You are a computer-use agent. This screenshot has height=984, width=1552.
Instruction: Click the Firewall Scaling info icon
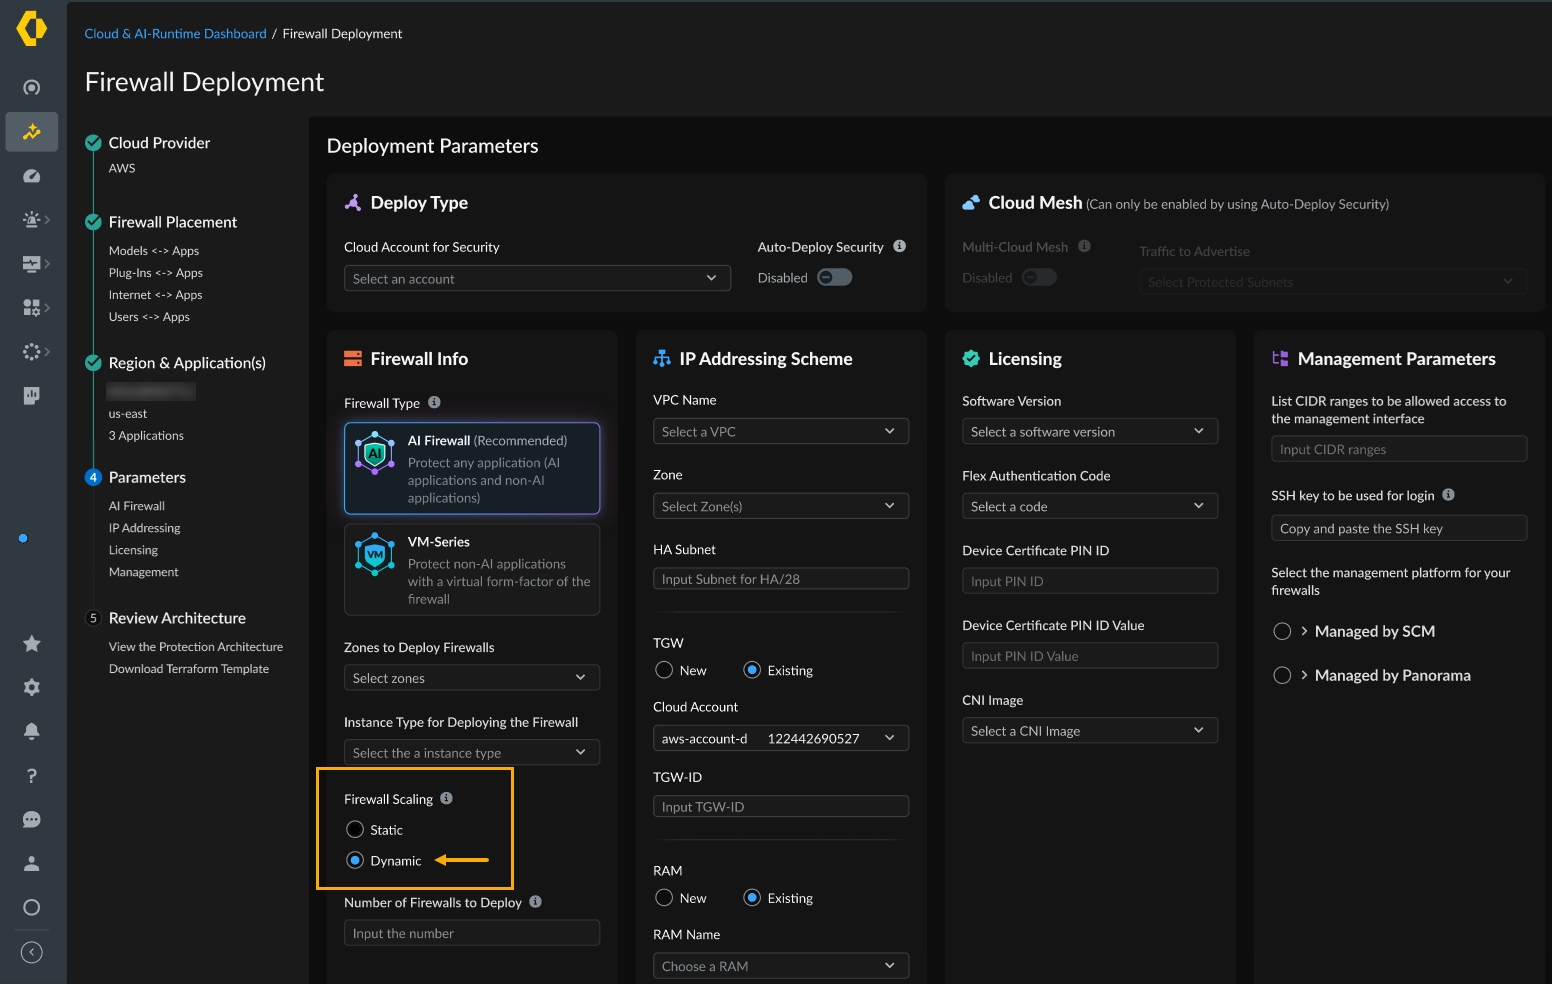pos(447,798)
